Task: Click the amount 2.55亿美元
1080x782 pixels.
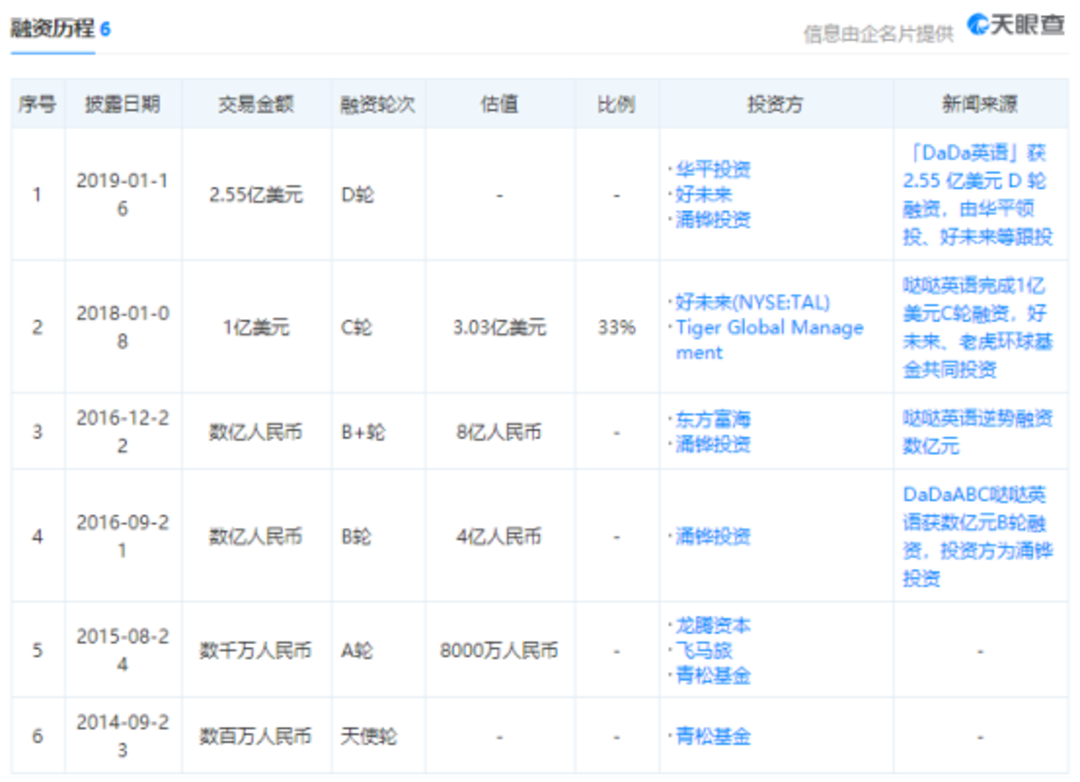Action: coord(256,194)
